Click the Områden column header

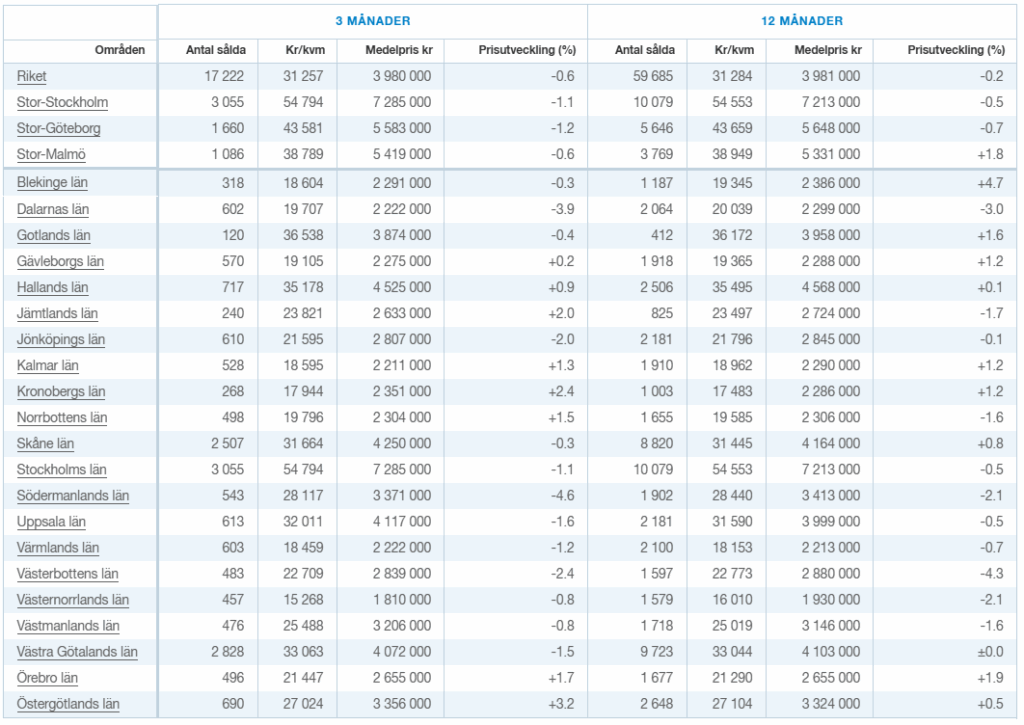pyautogui.click(x=120, y=50)
